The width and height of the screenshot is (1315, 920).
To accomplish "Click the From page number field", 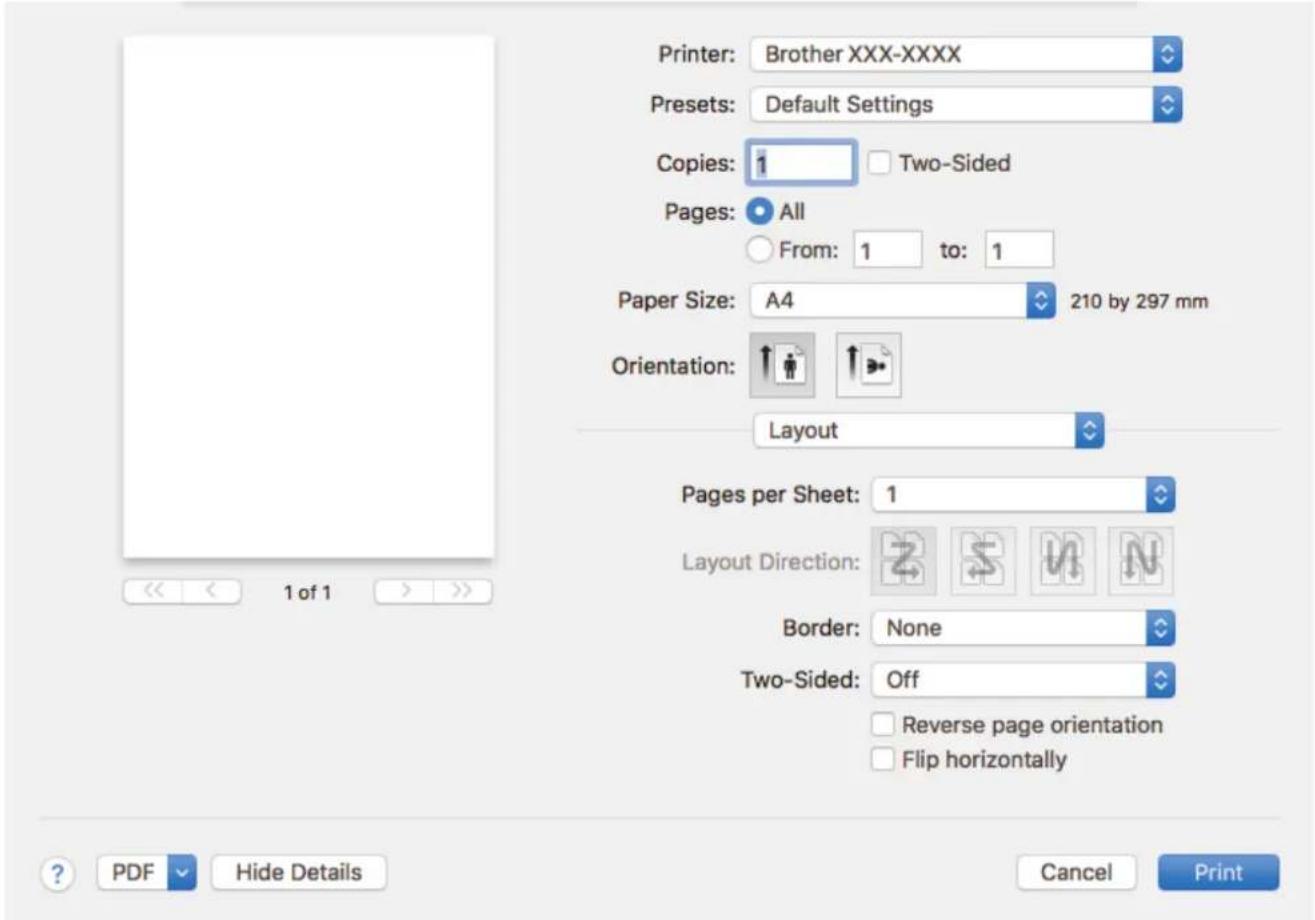I will click(x=886, y=248).
